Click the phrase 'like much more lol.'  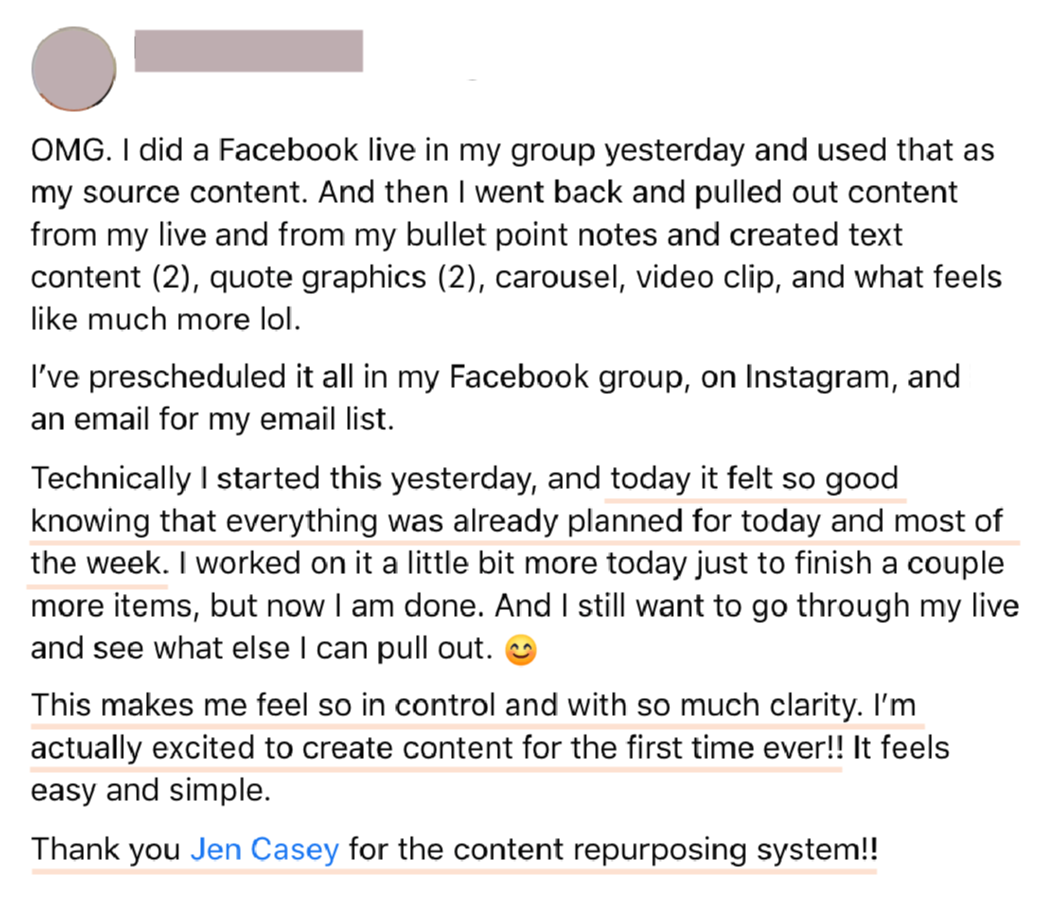pos(166,320)
